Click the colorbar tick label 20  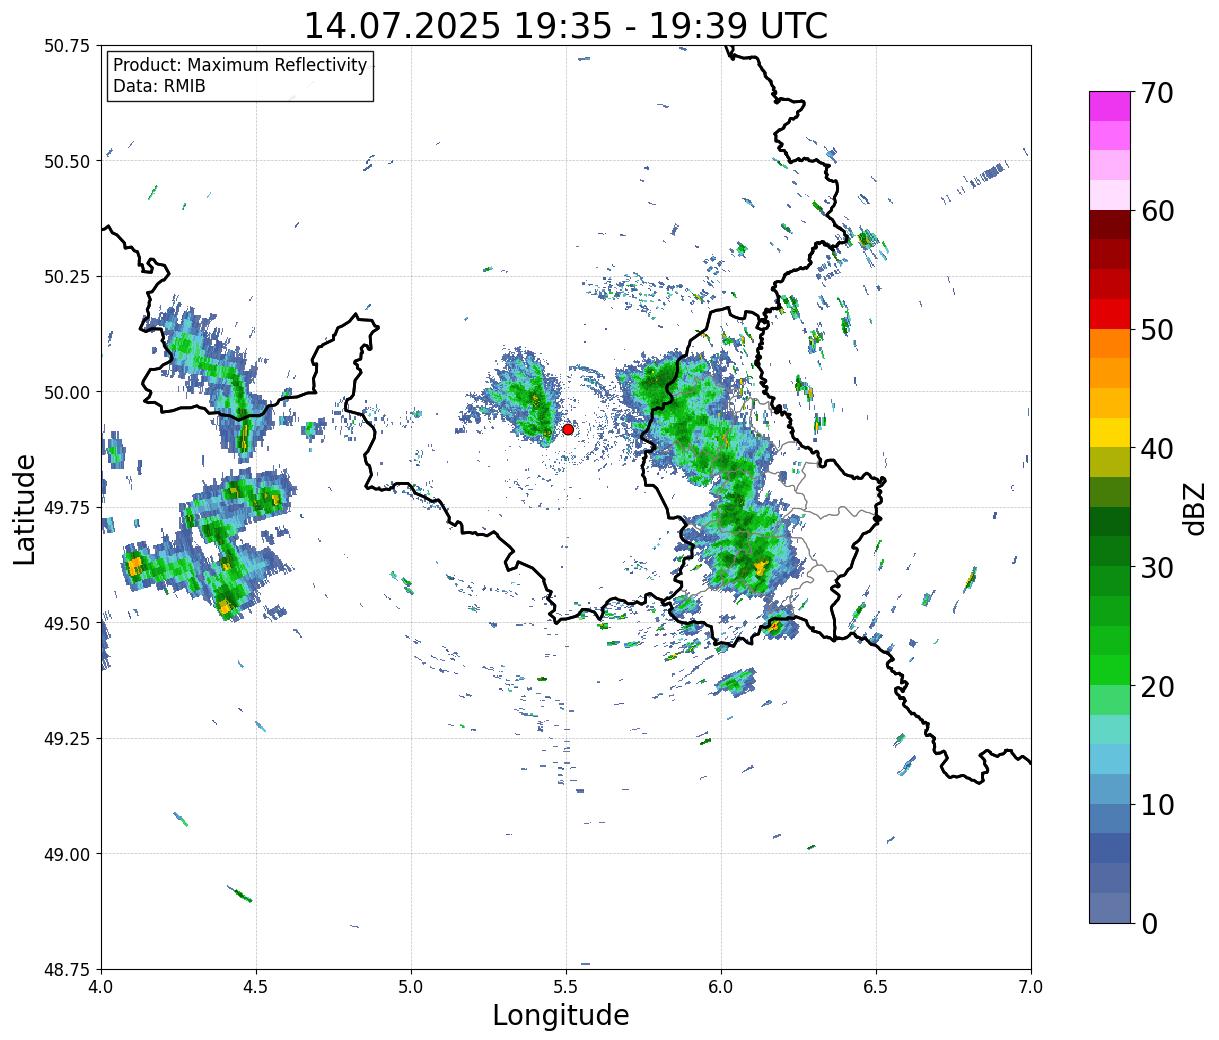1157,687
